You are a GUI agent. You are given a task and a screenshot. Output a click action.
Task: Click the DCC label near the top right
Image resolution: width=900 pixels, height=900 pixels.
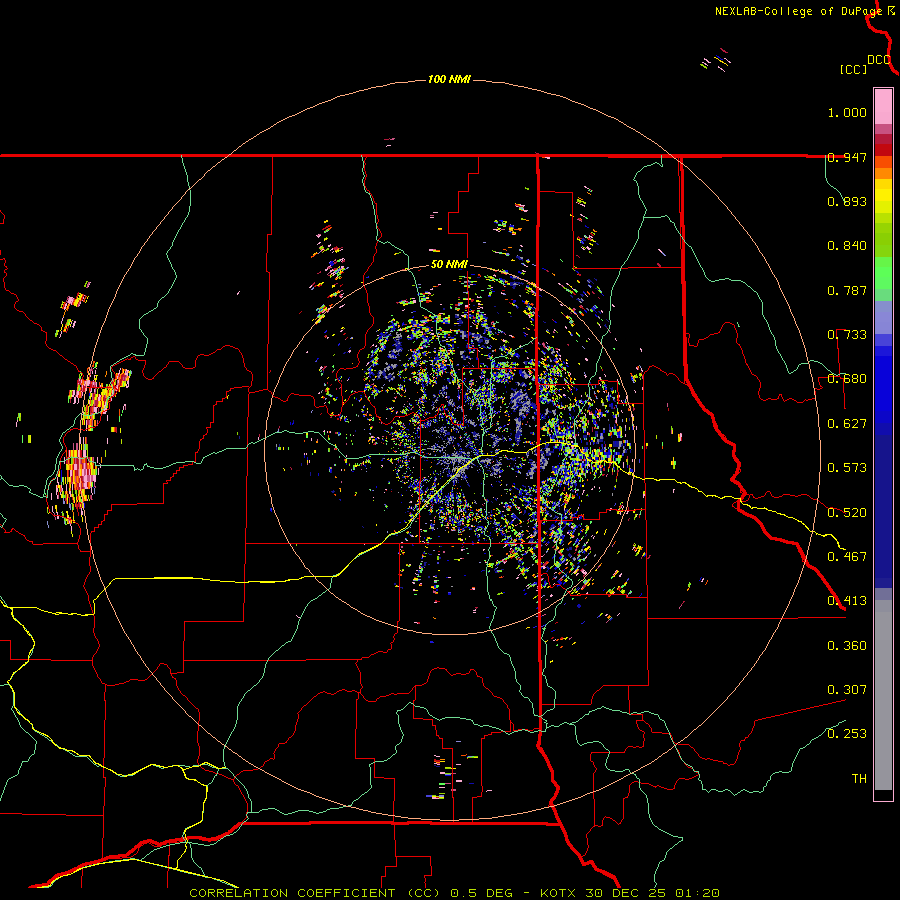point(879,60)
